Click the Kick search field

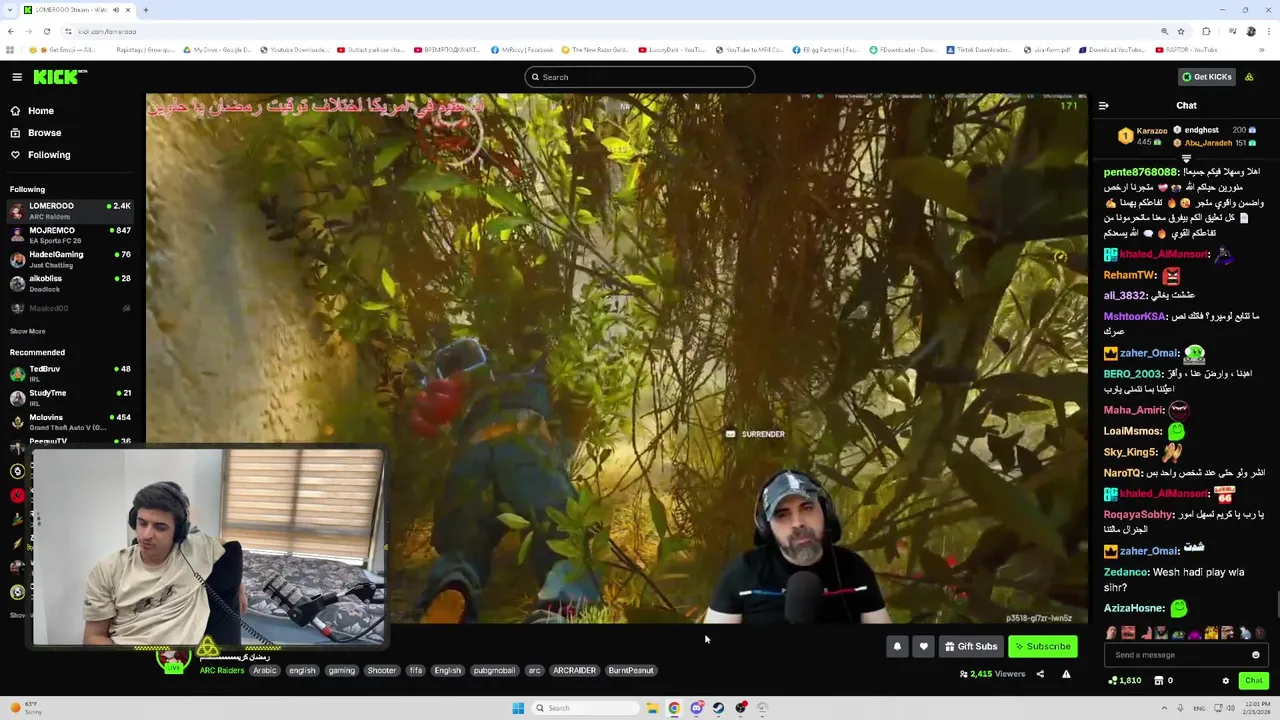click(x=640, y=77)
